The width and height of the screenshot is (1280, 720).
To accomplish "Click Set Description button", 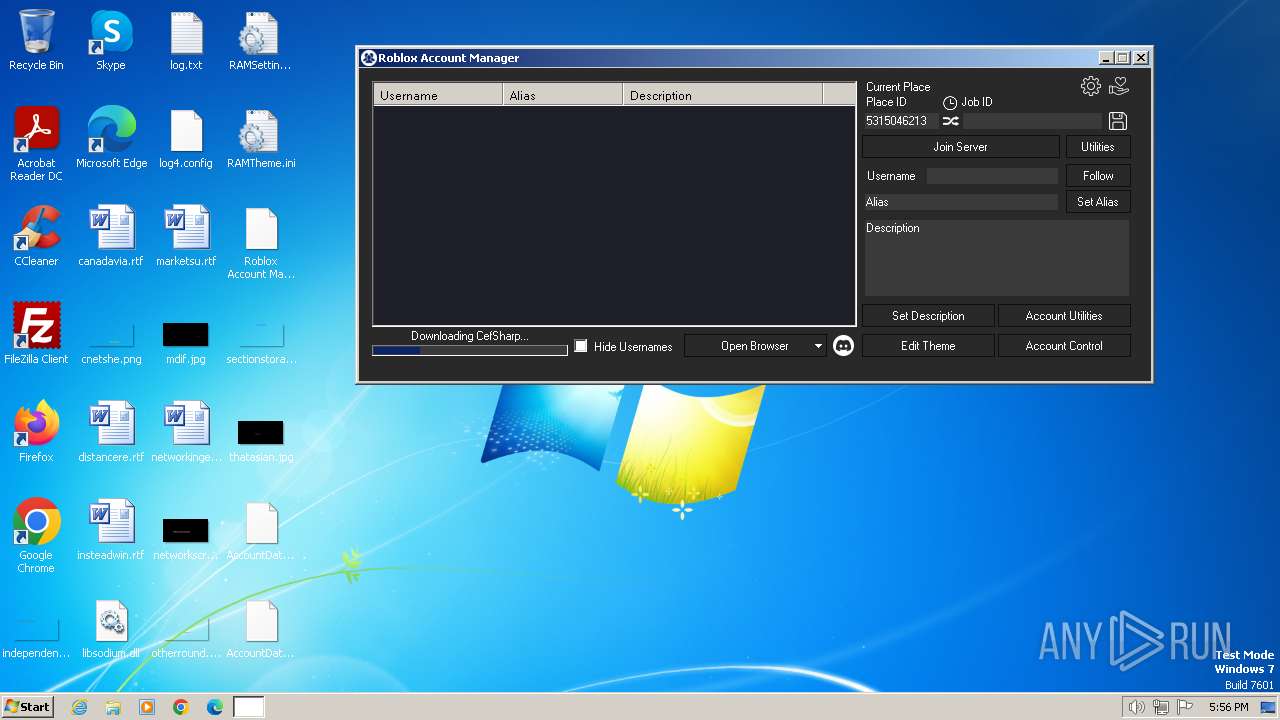I will [x=928, y=316].
